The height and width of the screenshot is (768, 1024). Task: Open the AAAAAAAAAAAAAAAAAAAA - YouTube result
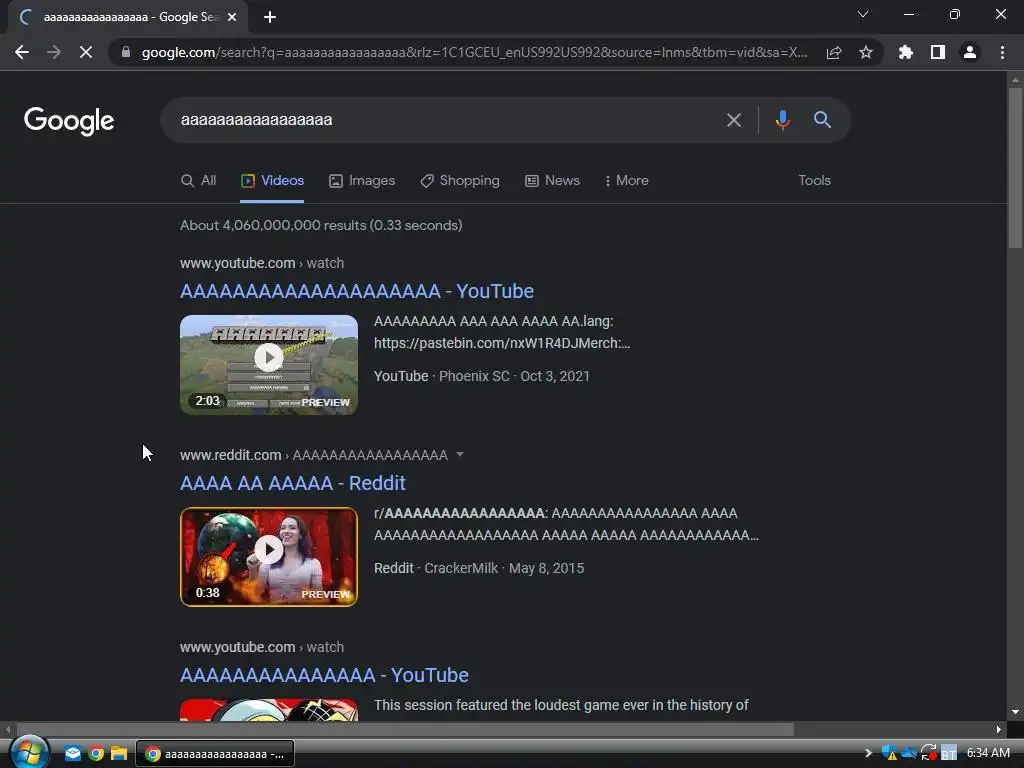[x=357, y=291]
